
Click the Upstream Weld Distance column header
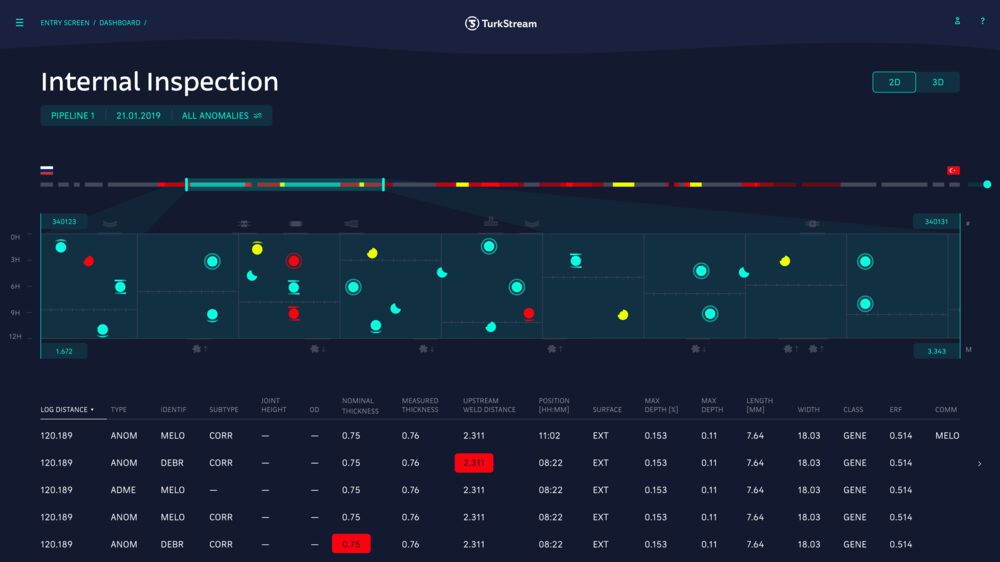pos(489,405)
